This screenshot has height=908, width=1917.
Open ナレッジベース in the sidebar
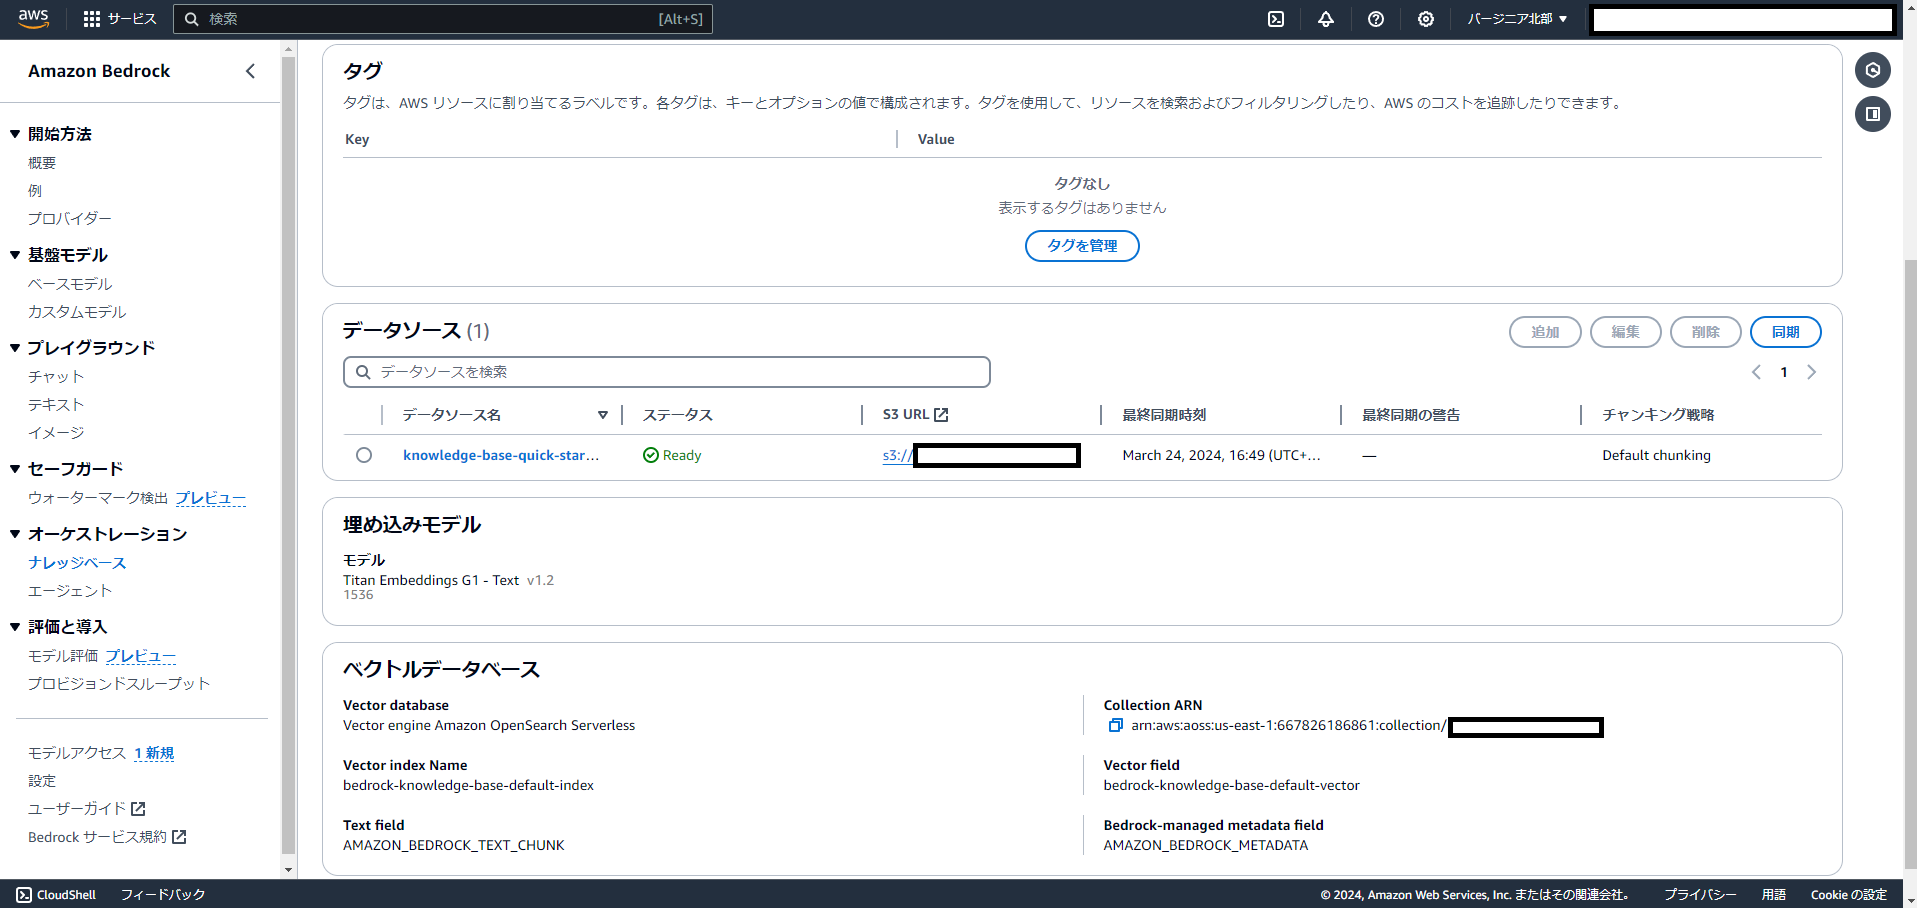[x=77, y=563]
